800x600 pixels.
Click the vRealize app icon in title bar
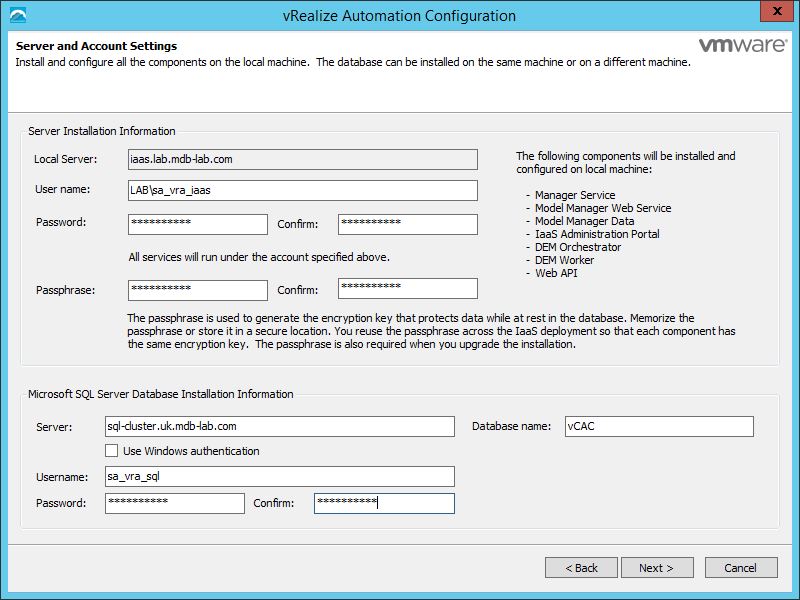click(17, 15)
